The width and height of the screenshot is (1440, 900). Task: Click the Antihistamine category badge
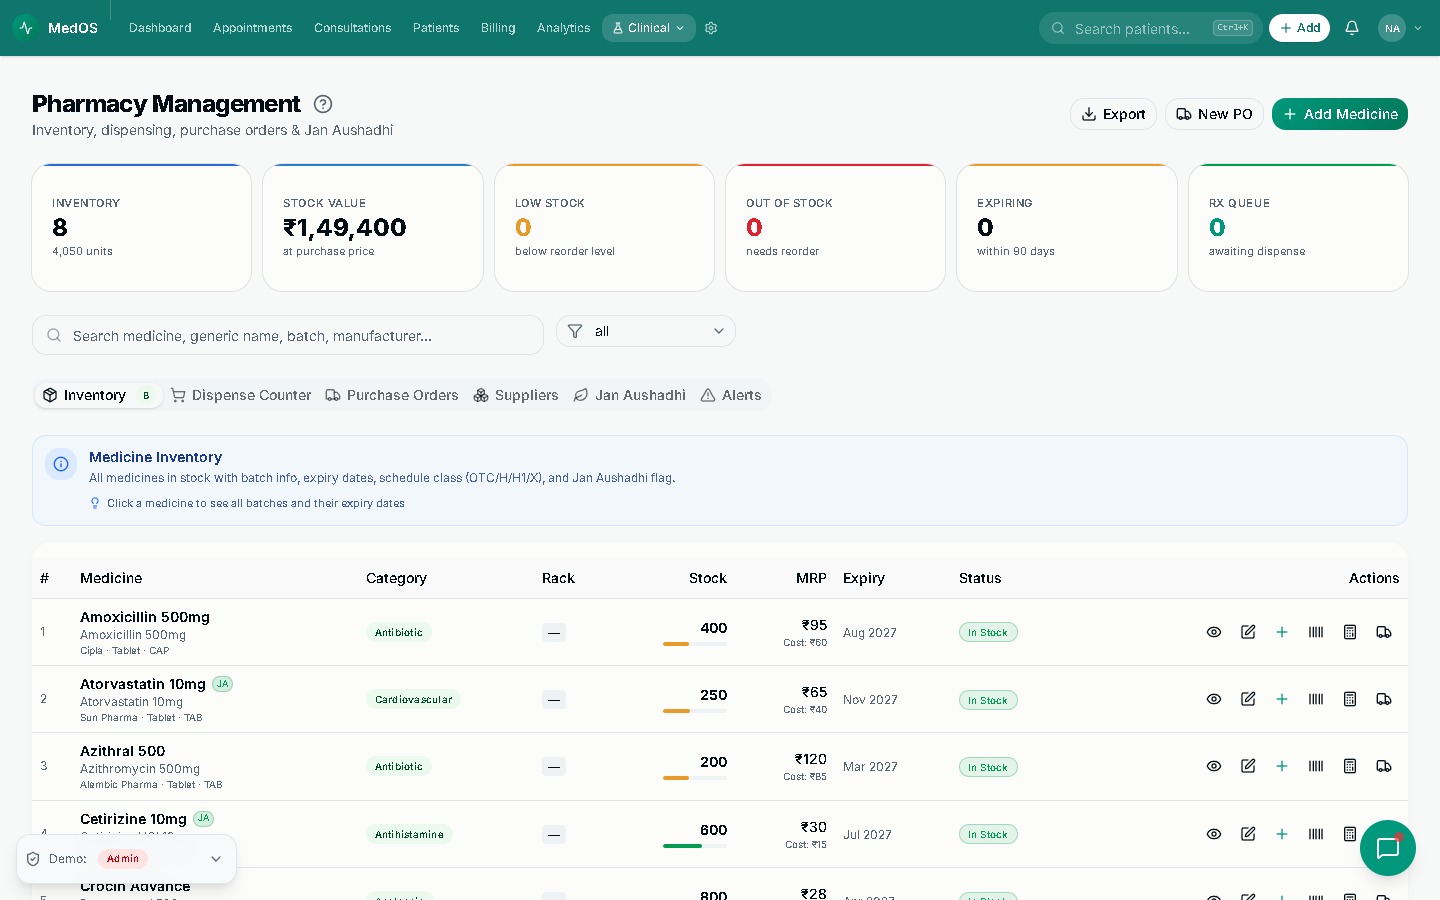click(409, 834)
